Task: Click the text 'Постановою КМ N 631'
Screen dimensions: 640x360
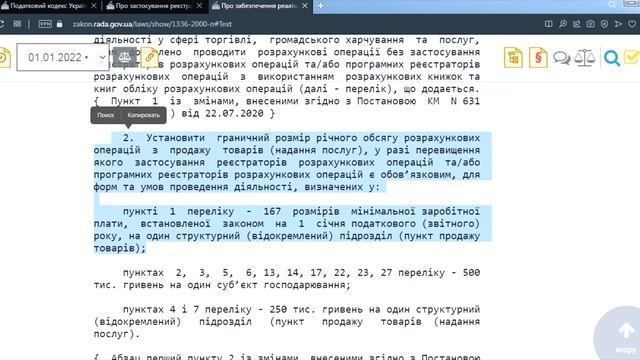Action: coord(418,101)
